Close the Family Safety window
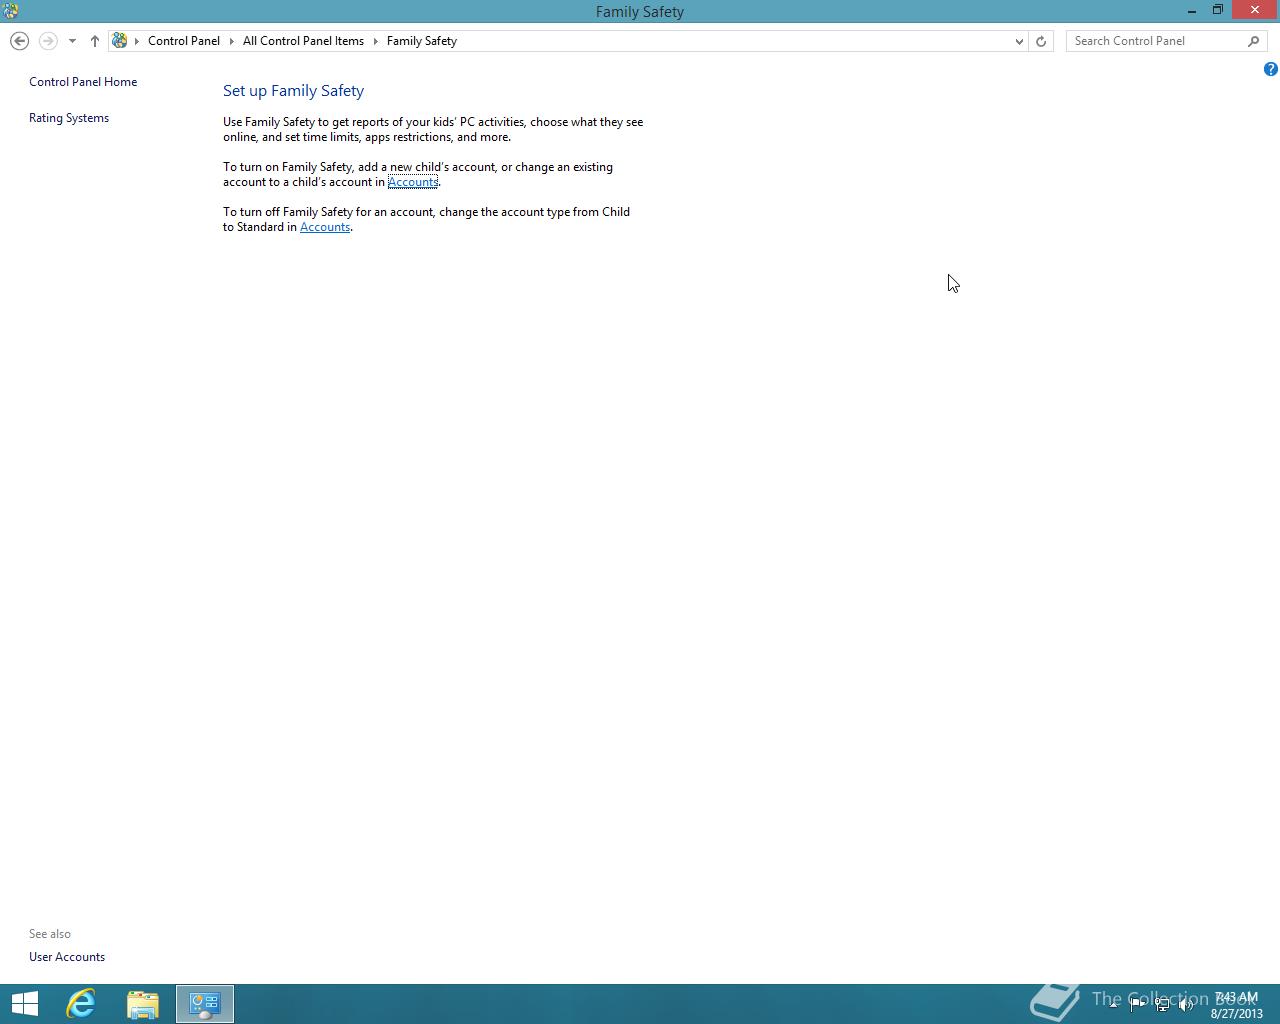The width and height of the screenshot is (1280, 1024). (1255, 10)
